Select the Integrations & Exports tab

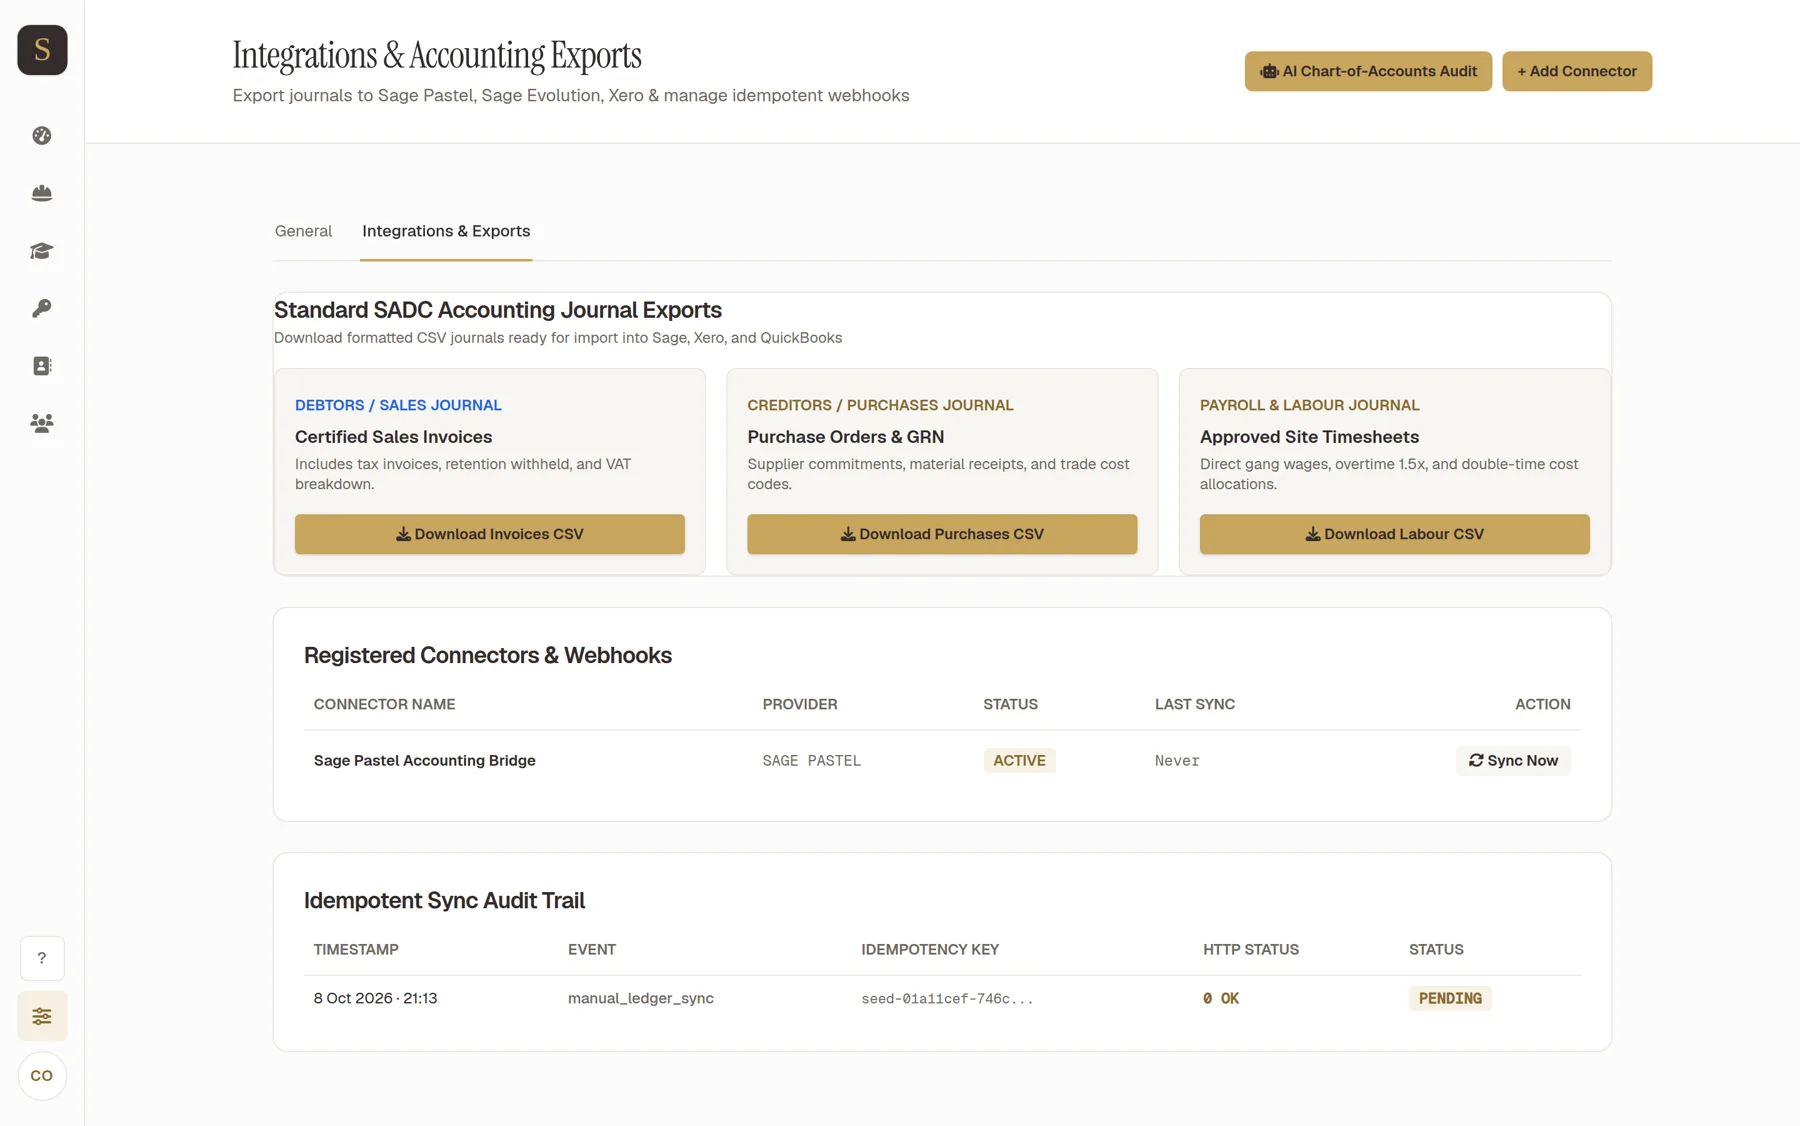[x=446, y=231]
